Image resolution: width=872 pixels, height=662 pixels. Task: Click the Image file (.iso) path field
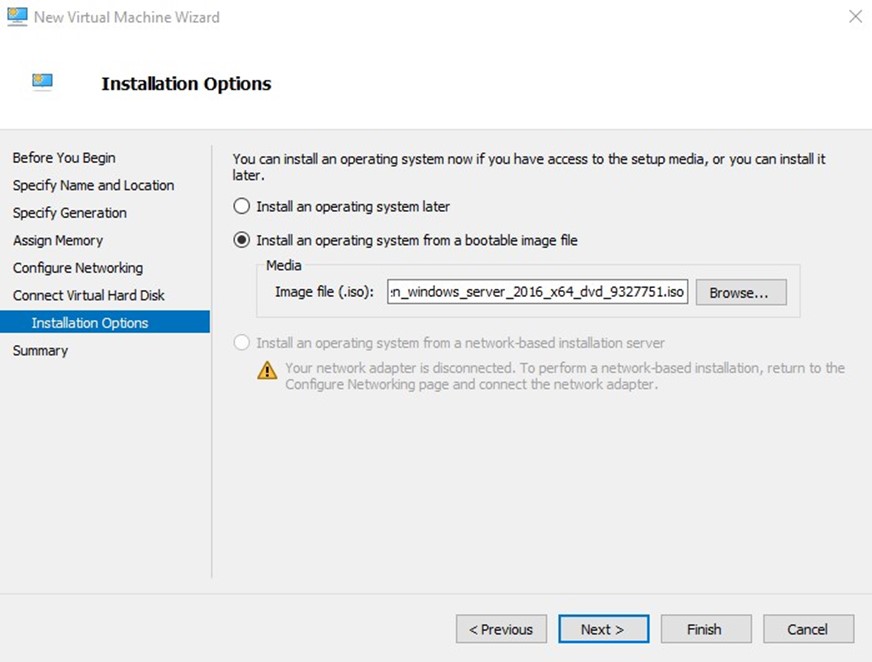[x=538, y=292]
